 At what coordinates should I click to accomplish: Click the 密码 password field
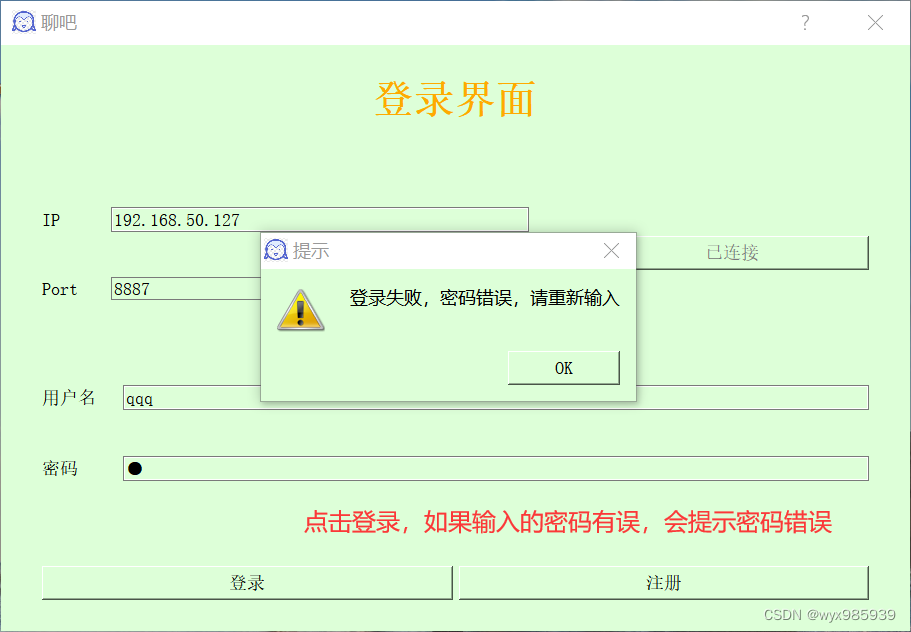tap(496, 468)
